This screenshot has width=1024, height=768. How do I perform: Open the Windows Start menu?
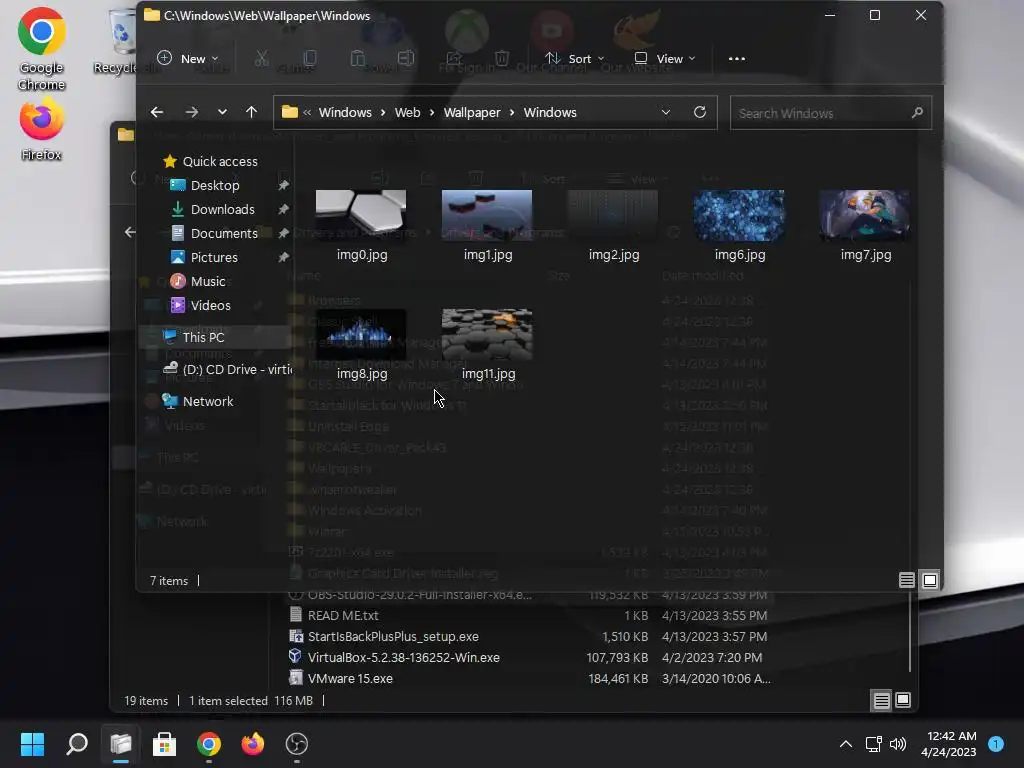click(x=32, y=744)
